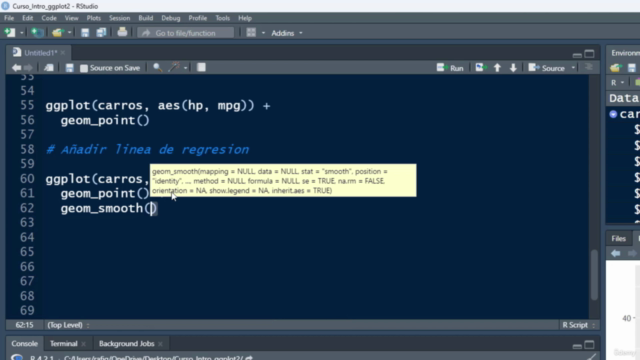Image resolution: width=640 pixels, height=360 pixels.
Task: Open the Build menu
Action: (x=146, y=18)
